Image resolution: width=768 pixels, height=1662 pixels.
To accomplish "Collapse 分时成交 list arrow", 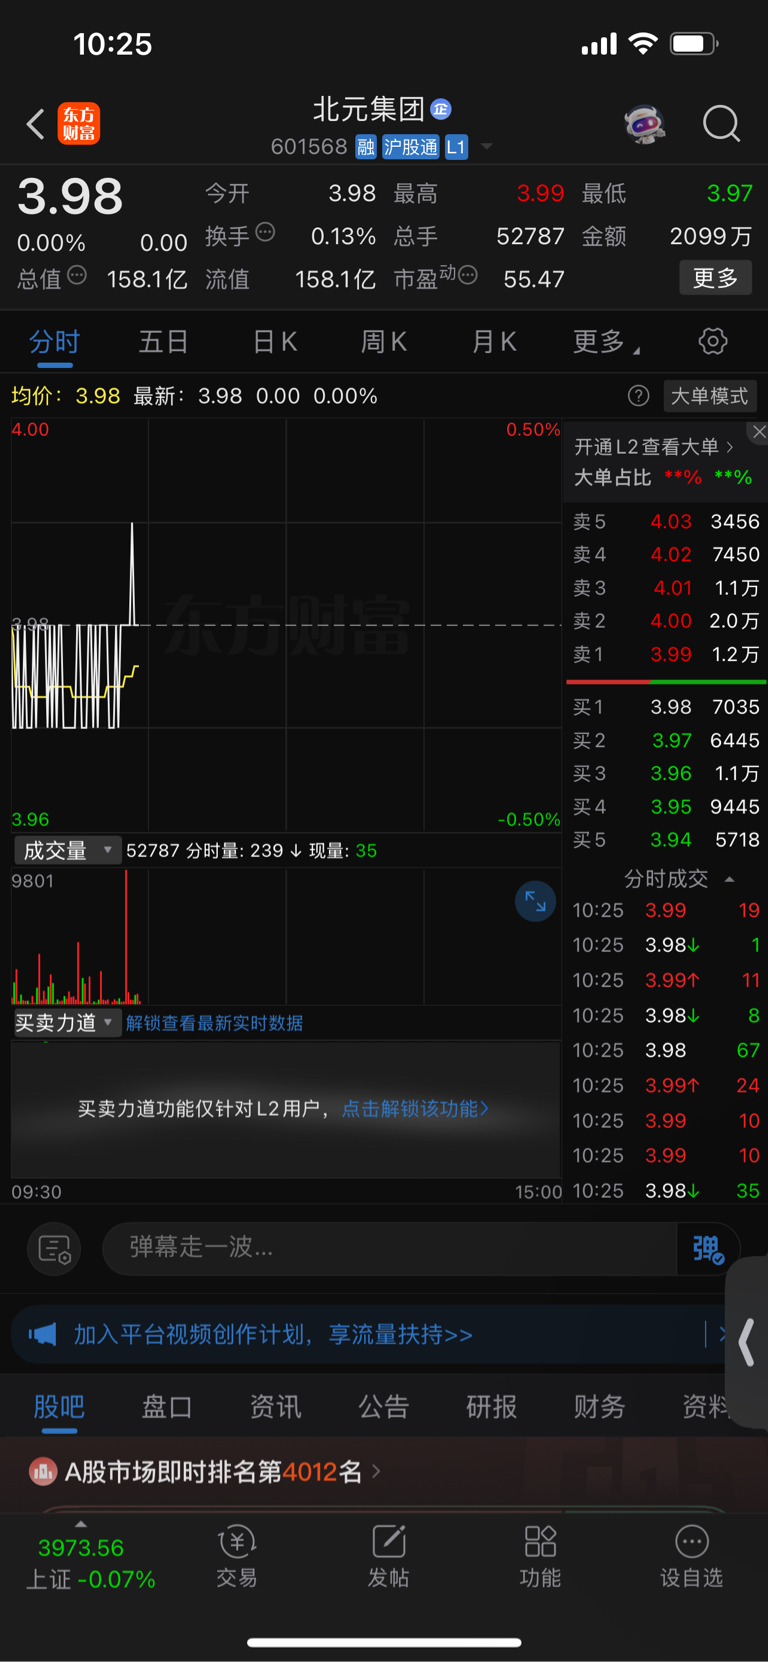I will 729,879.
